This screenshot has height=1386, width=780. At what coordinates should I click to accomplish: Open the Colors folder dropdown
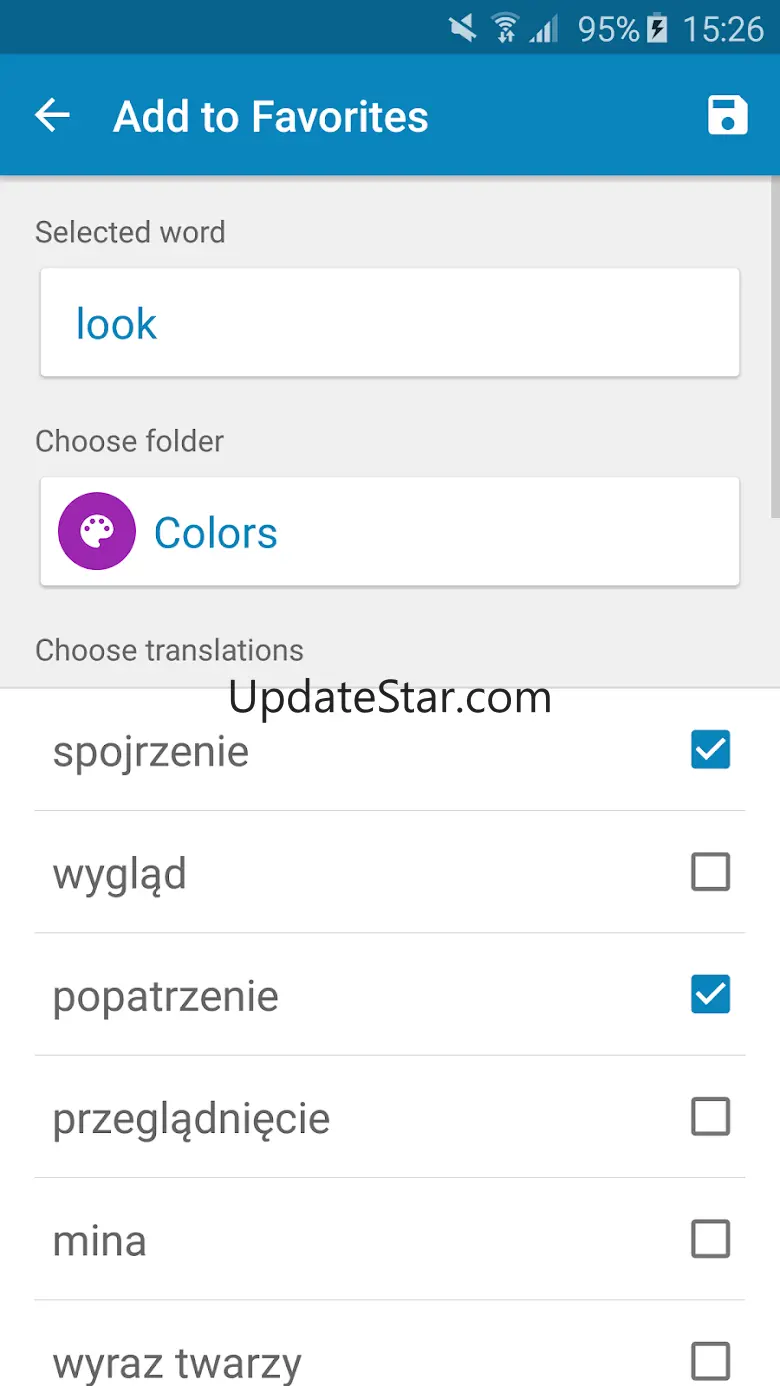coord(390,532)
